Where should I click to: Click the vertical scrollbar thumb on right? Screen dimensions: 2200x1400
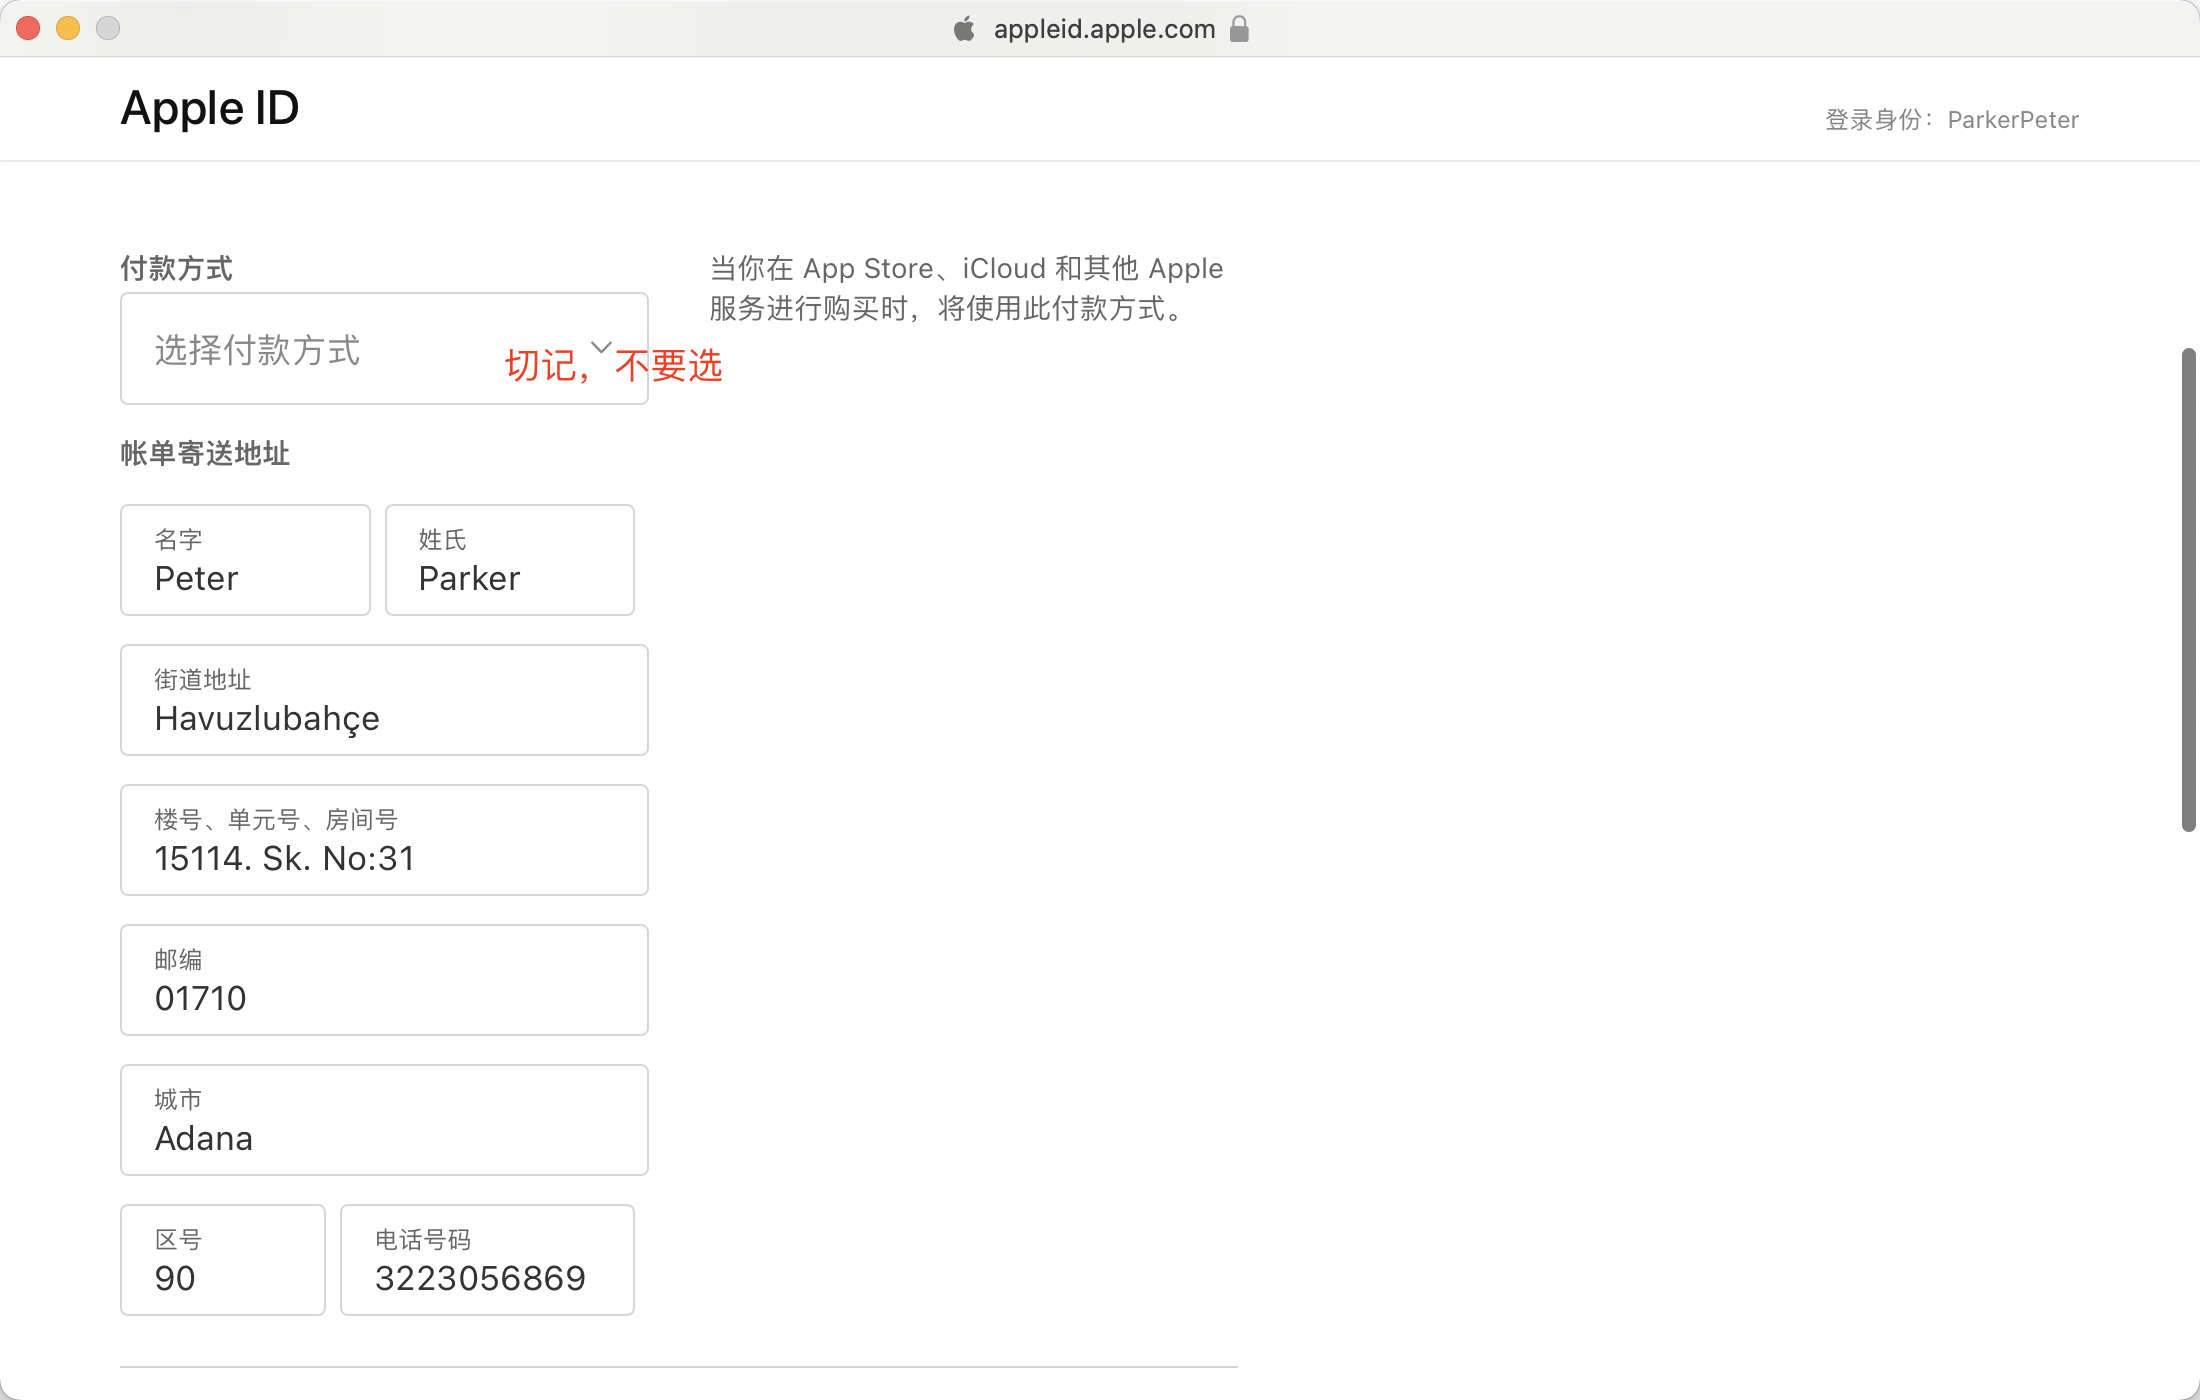point(2188,590)
